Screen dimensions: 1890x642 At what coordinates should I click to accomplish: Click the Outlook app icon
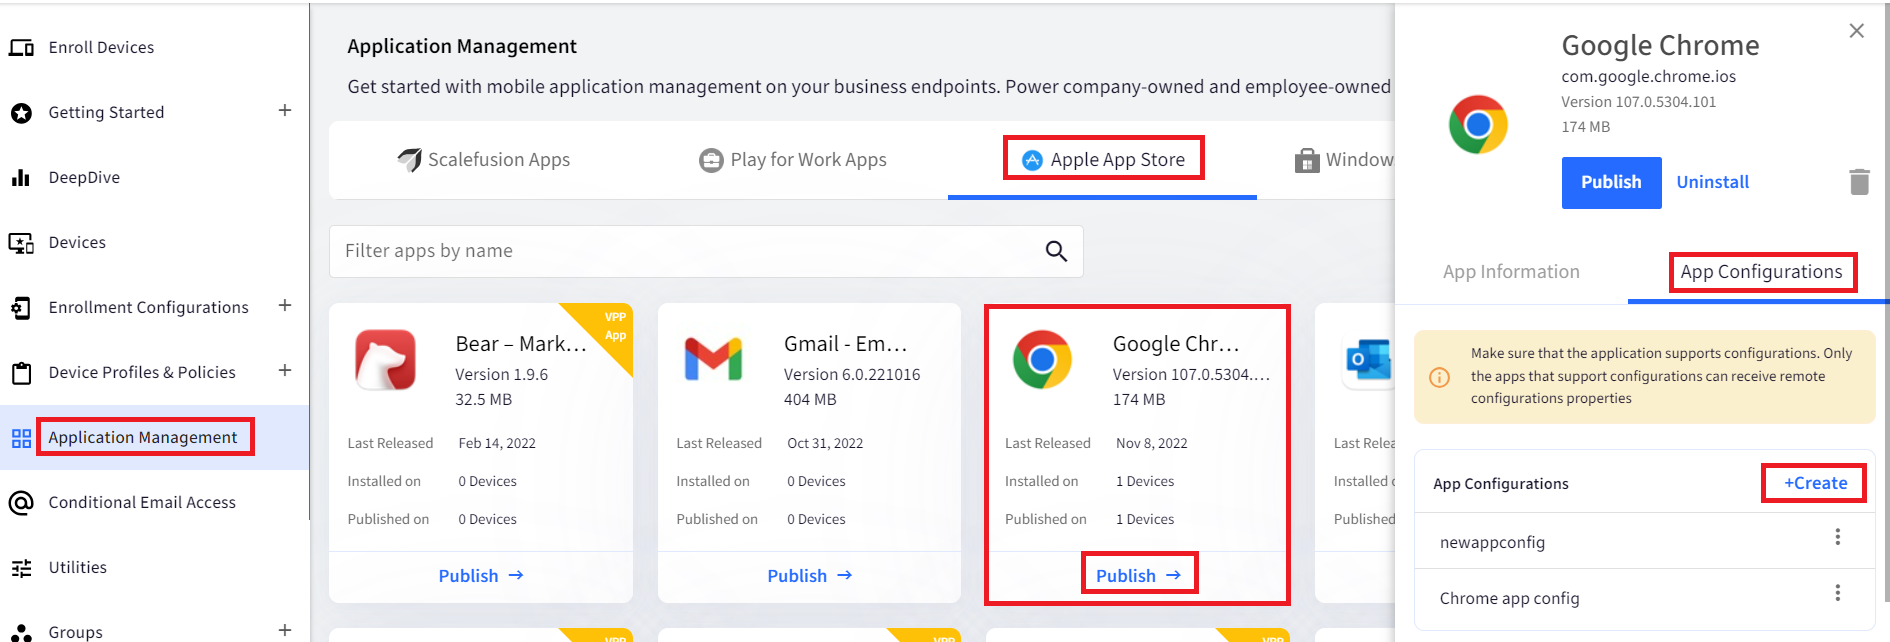click(1369, 359)
